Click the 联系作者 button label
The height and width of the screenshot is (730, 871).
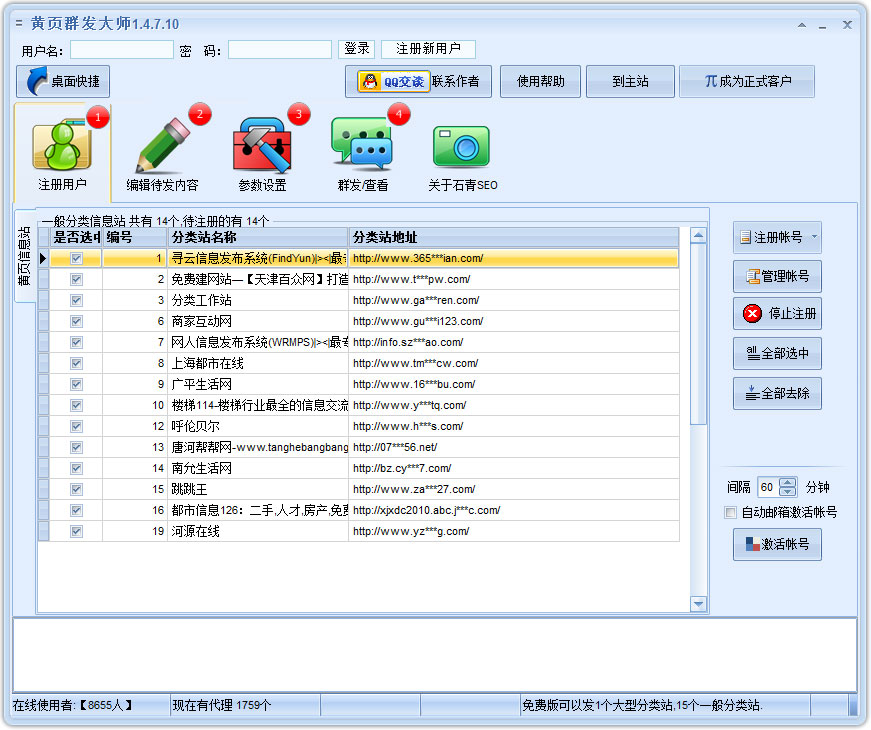click(x=455, y=82)
